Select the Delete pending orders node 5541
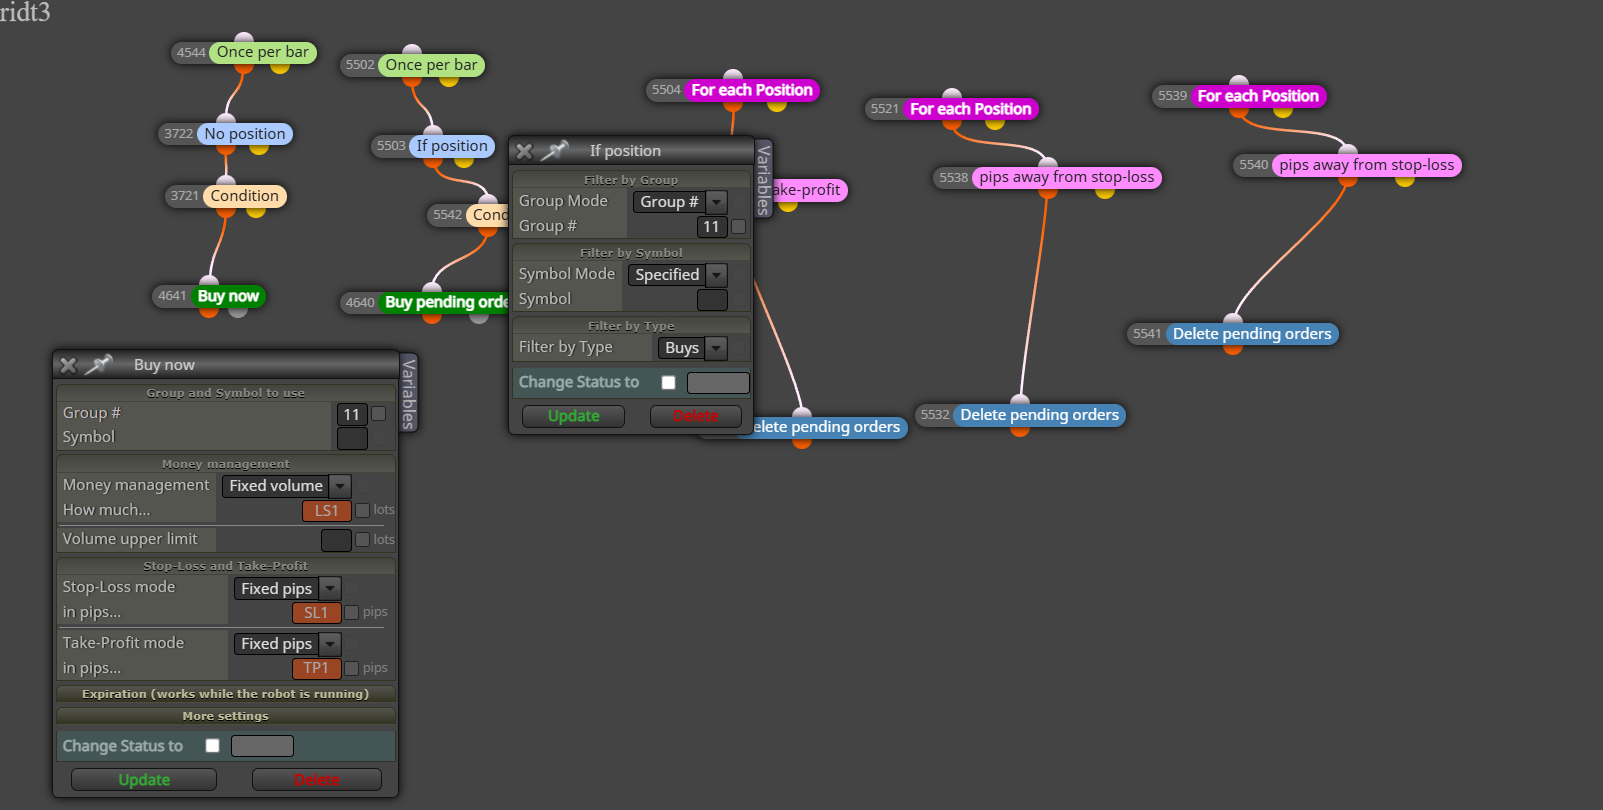This screenshot has width=1603, height=810. [x=1252, y=334]
